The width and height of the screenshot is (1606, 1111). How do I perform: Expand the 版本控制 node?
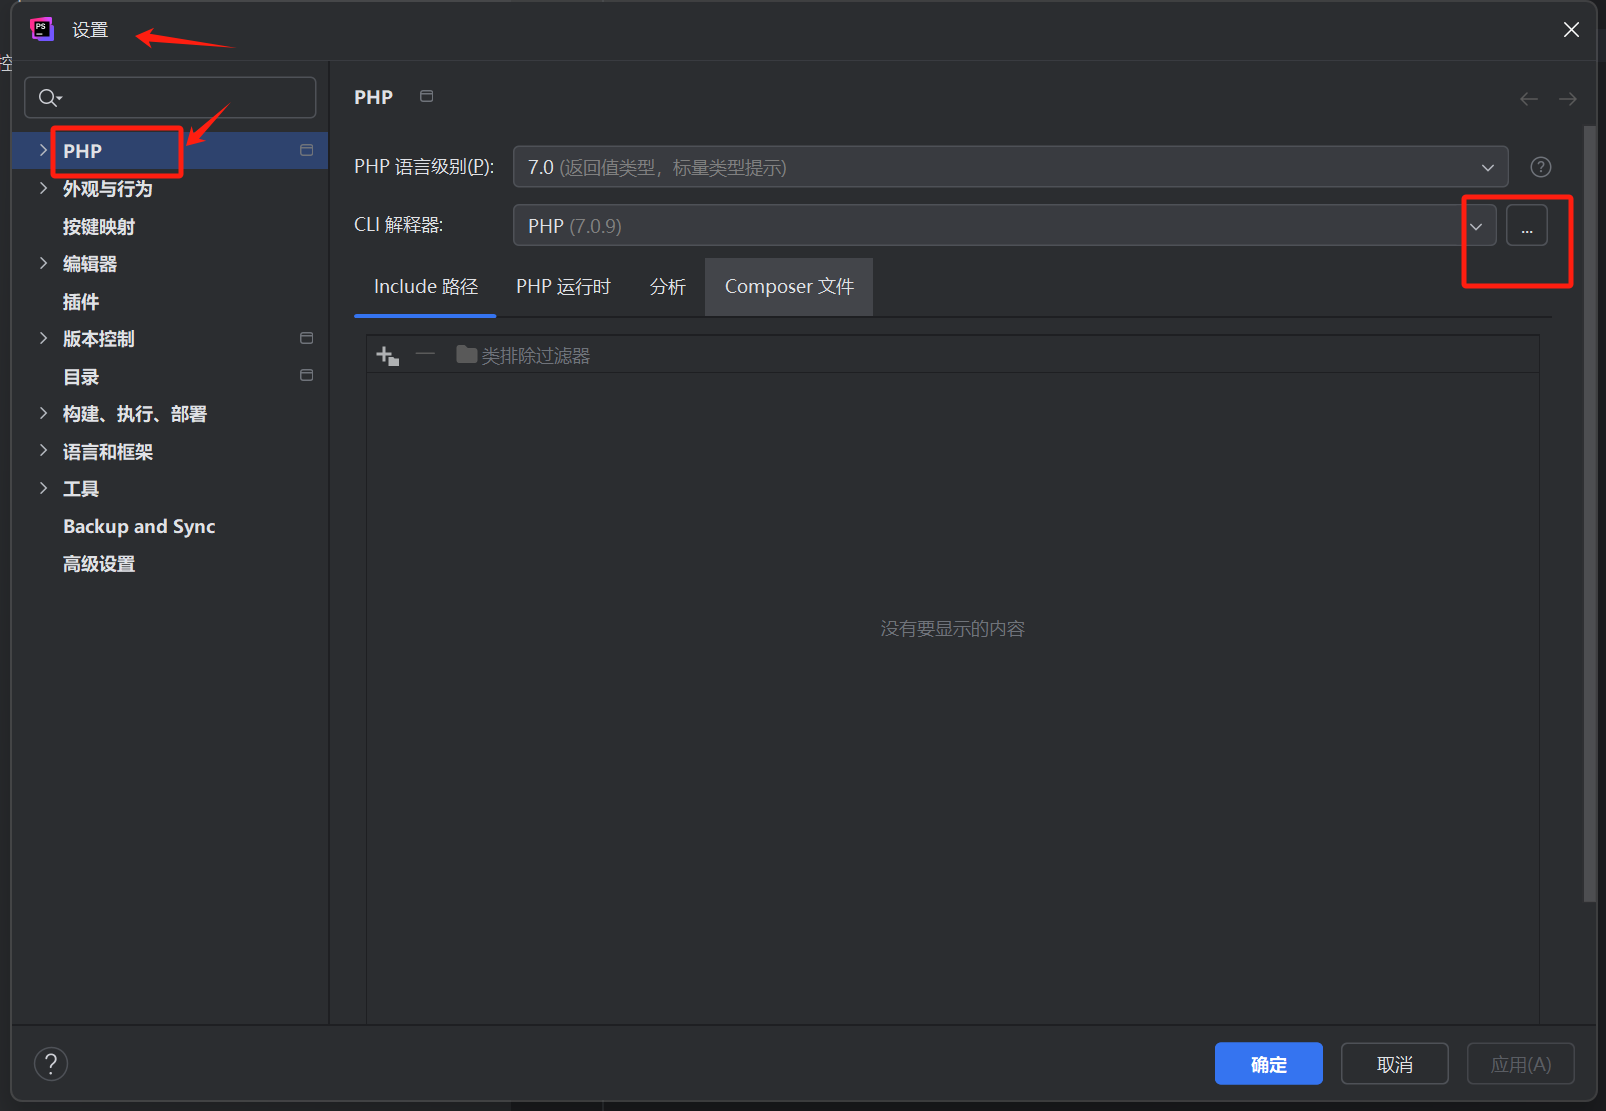tap(43, 338)
